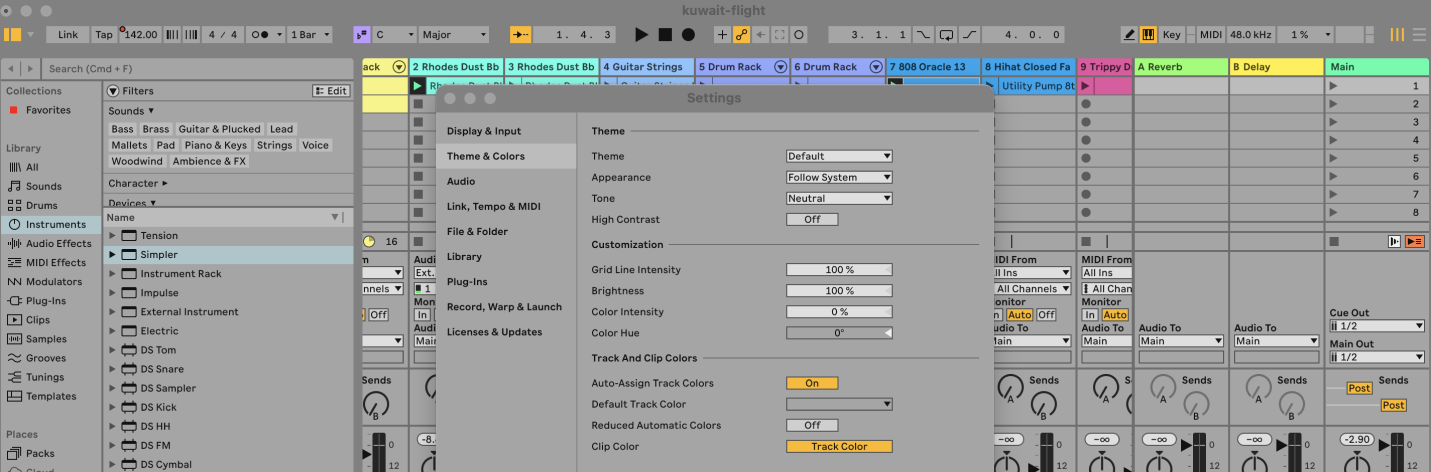Adjust the Color Hue slider

(839, 333)
